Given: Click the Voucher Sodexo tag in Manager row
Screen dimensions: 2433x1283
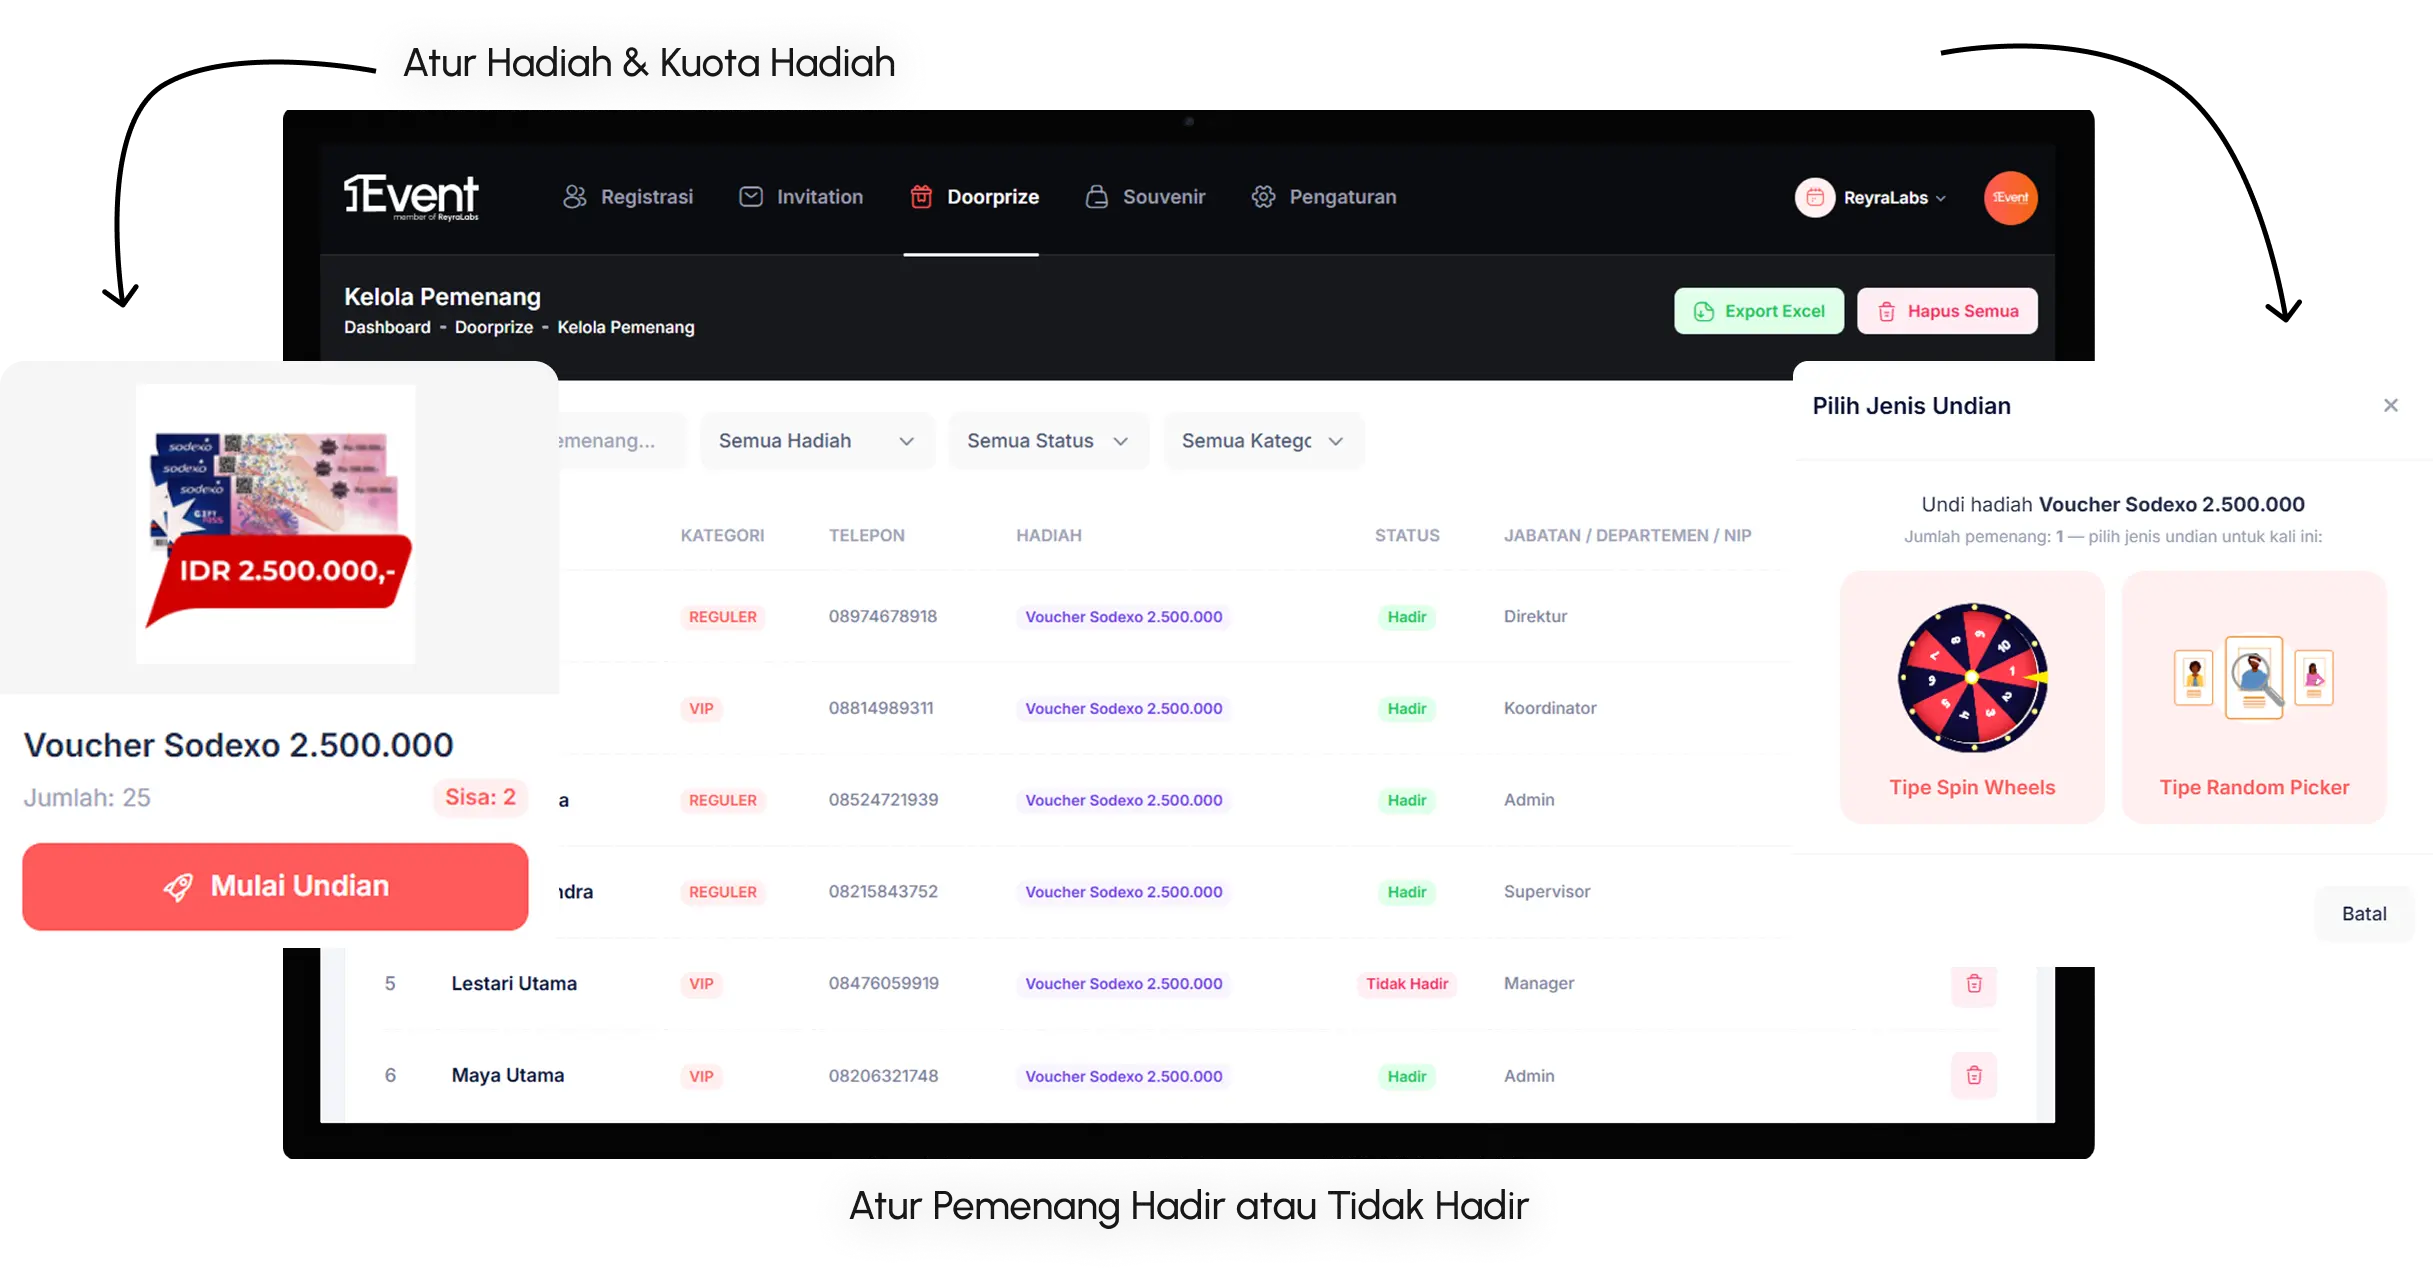Looking at the screenshot, I should [1124, 984].
